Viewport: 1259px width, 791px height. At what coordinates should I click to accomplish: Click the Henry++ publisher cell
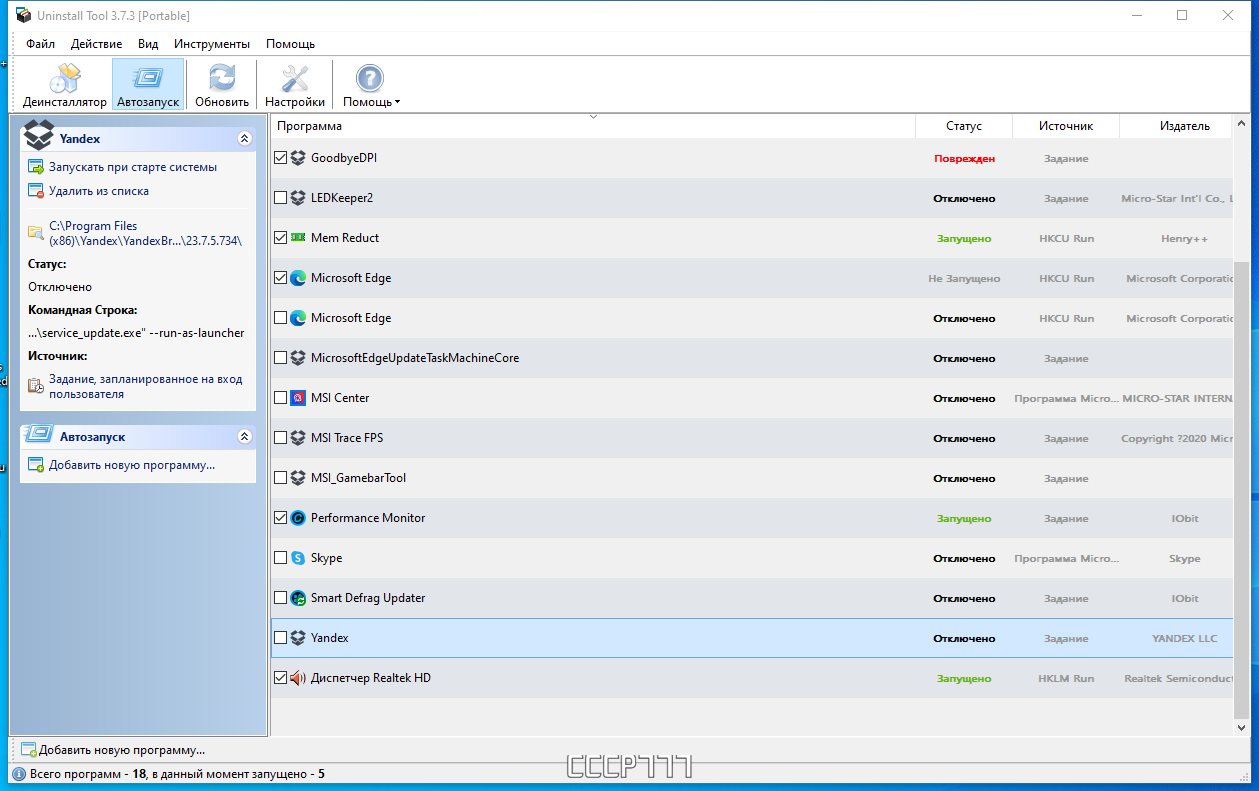click(x=1184, y=239)
